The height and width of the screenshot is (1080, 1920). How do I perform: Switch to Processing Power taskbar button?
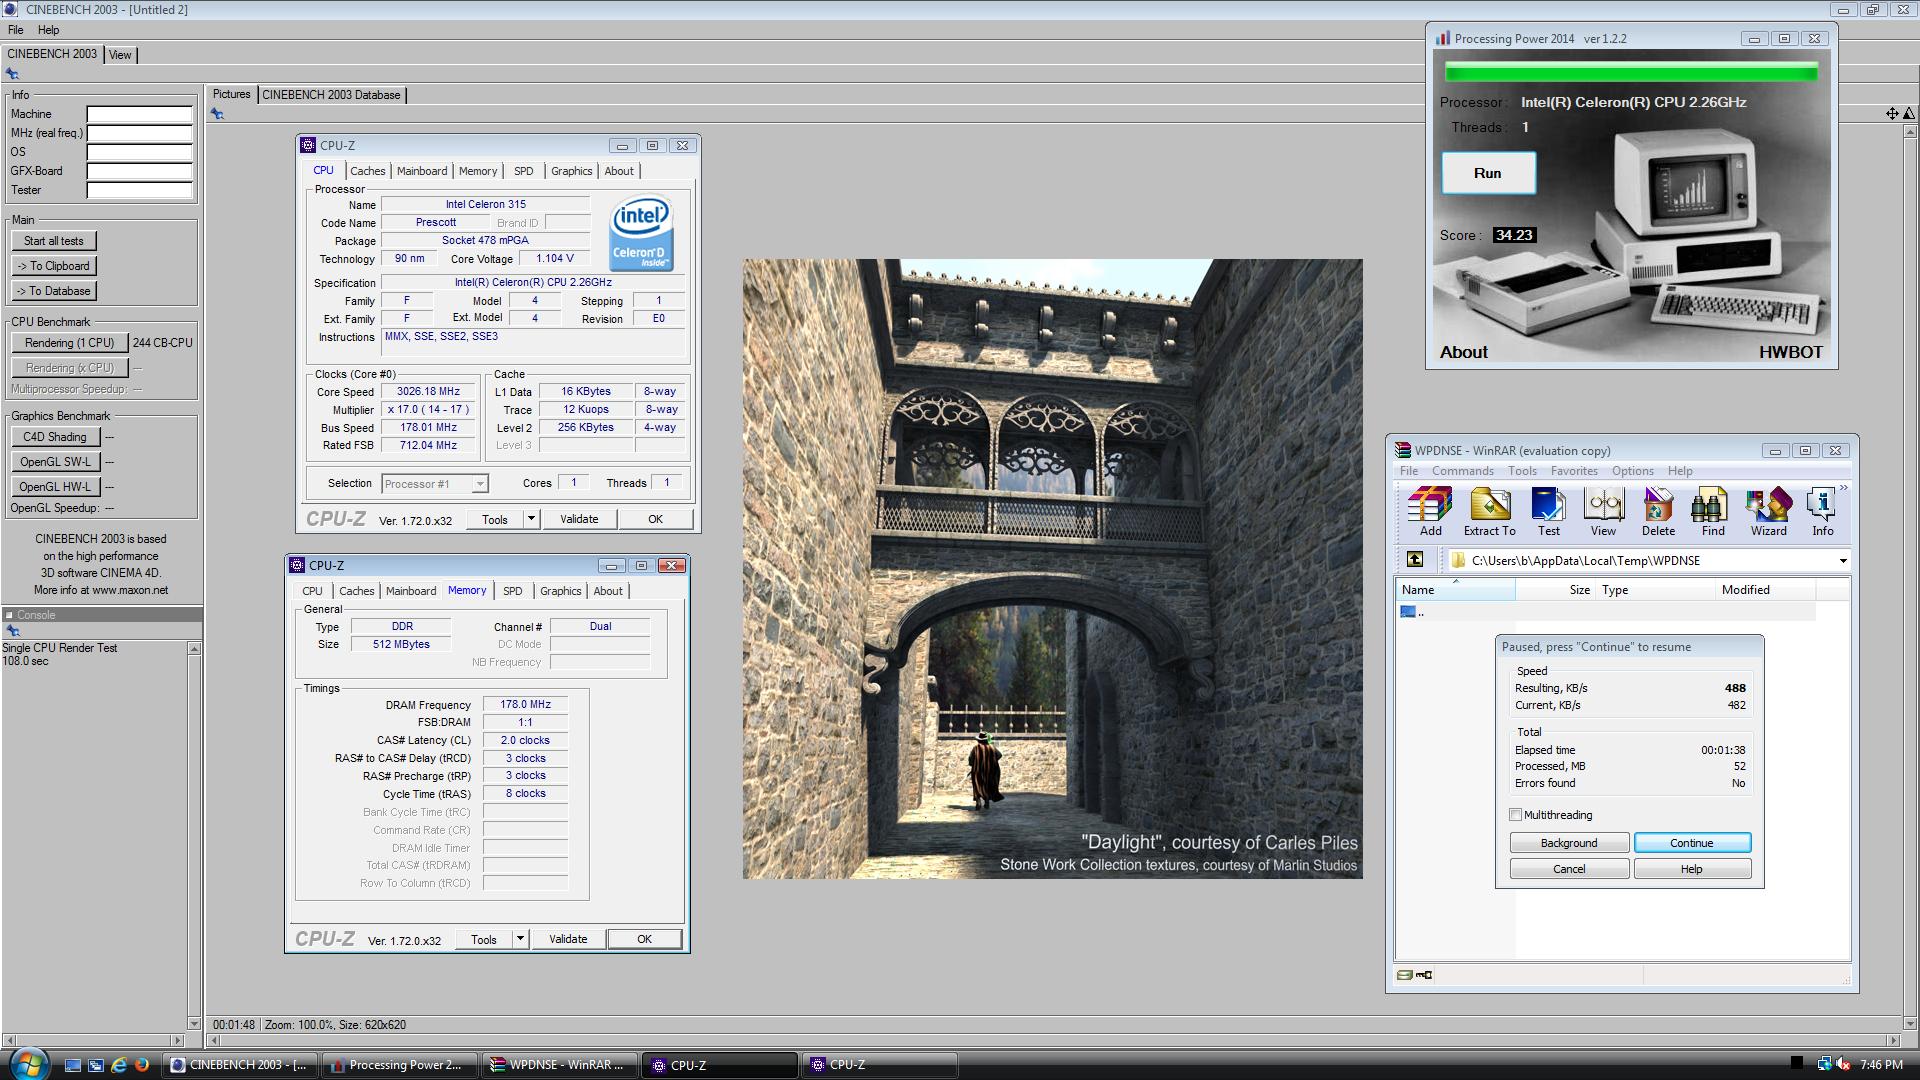[x=399, y=1065]
